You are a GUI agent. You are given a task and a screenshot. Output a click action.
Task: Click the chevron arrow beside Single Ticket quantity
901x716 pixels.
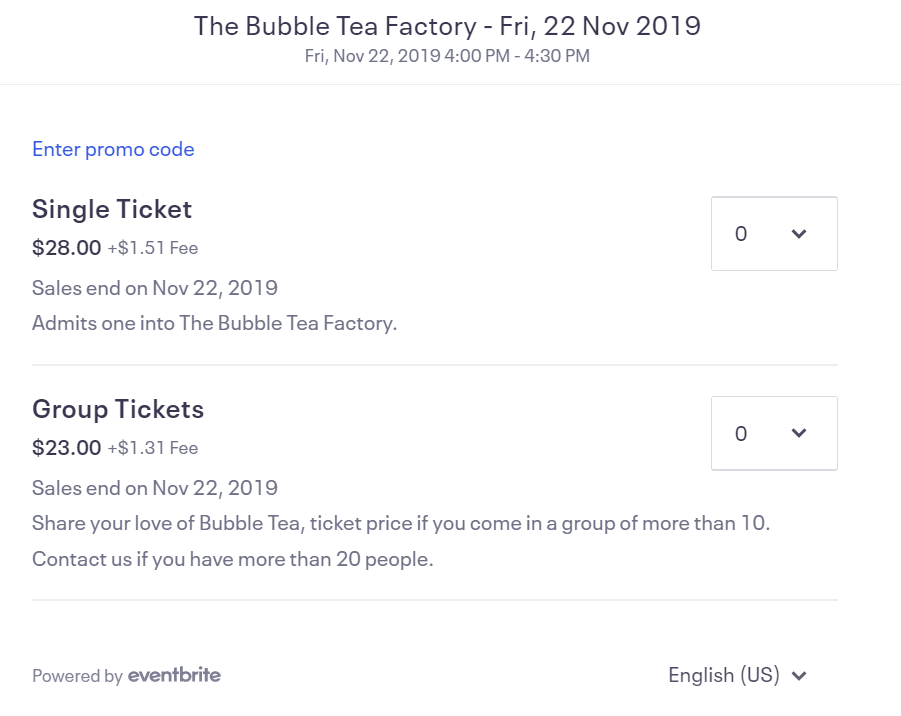point(798,234)
